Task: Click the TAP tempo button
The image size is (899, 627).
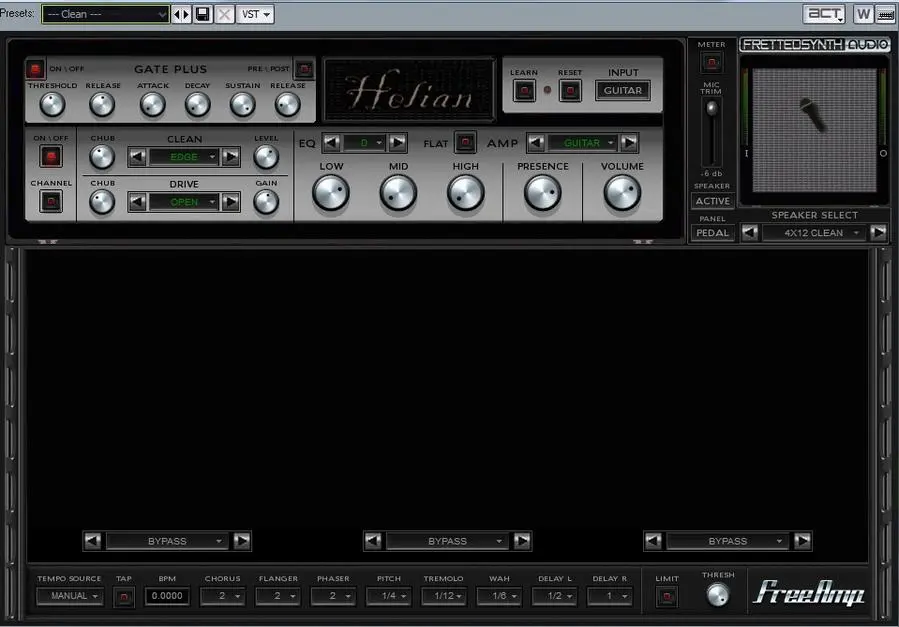Action: 123,597
